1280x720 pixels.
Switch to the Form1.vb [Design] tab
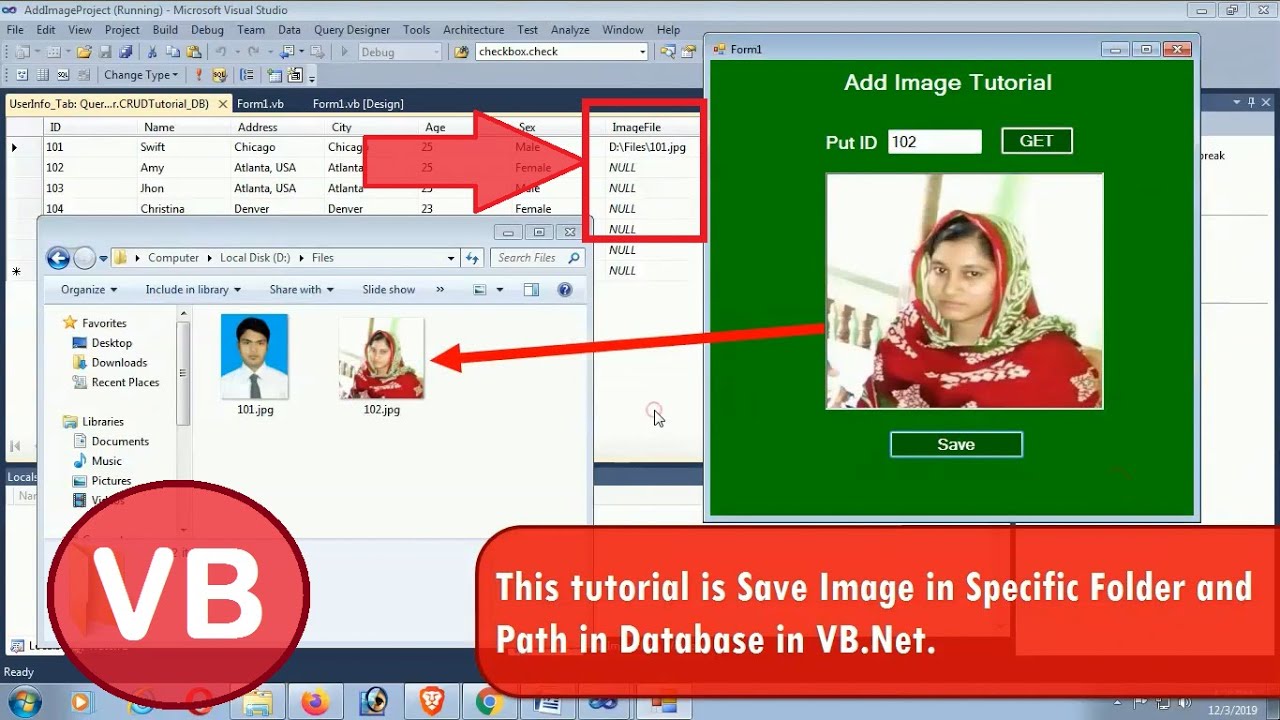click(x=358, y=104)
